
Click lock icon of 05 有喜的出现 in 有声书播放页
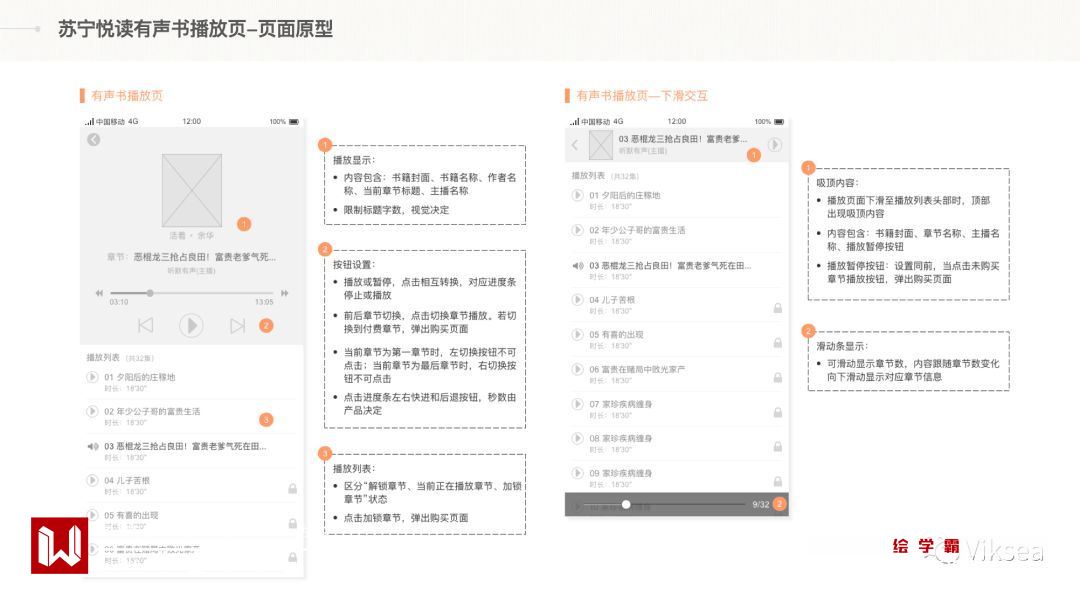pos(293,524)
